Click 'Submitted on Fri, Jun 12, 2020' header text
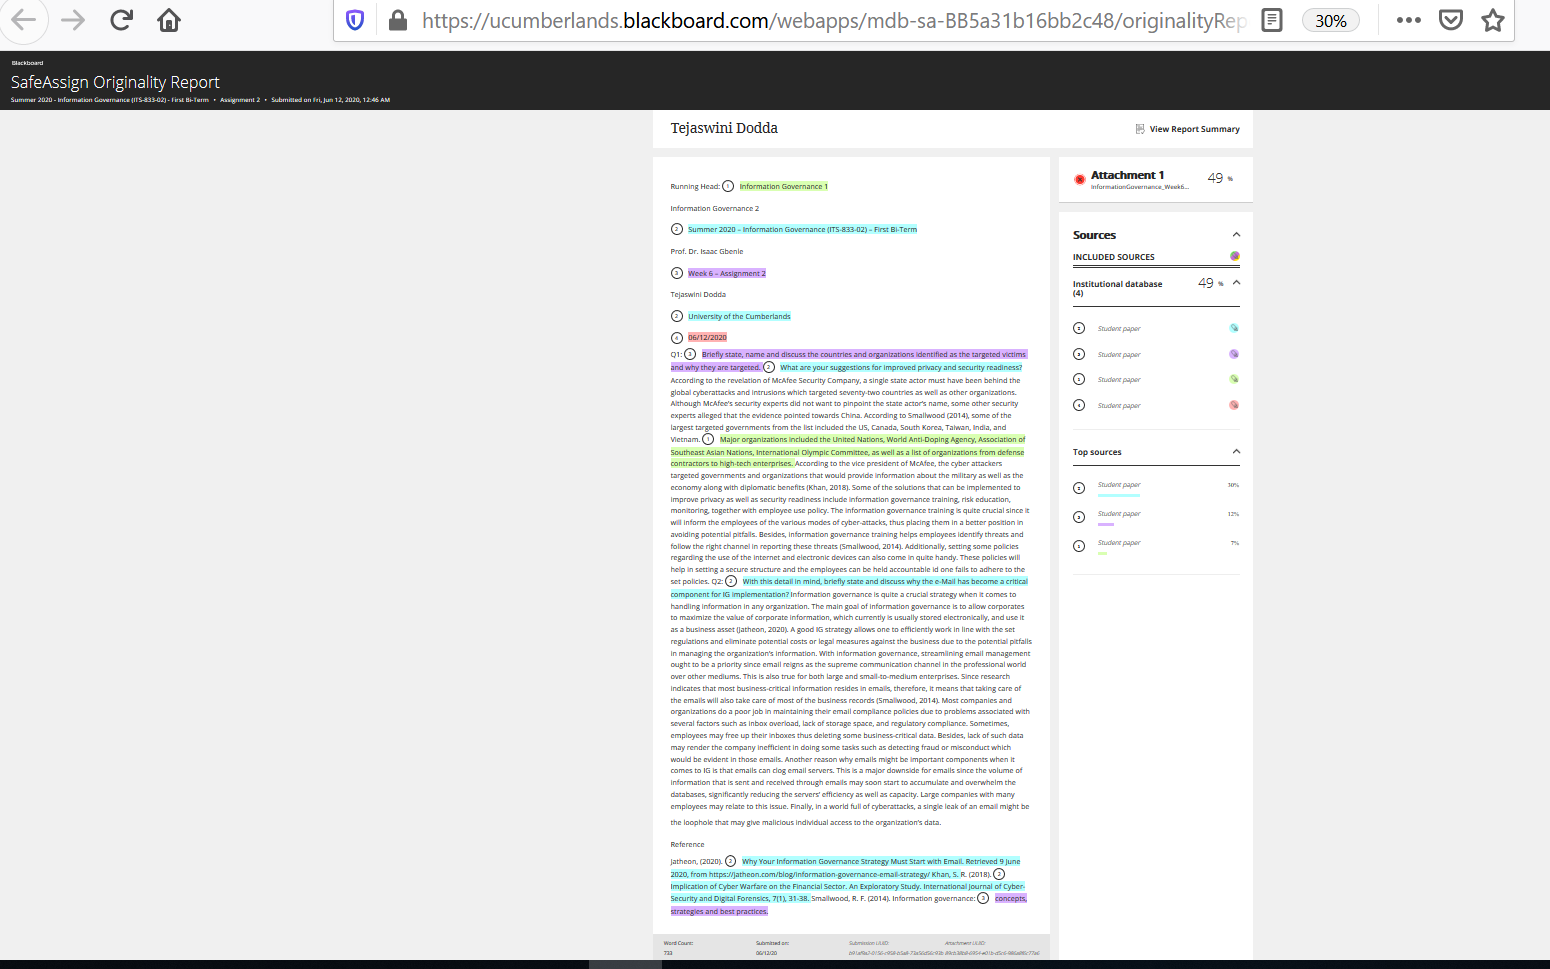This screenshot has height=969, width=1550. tap(330, 100)
